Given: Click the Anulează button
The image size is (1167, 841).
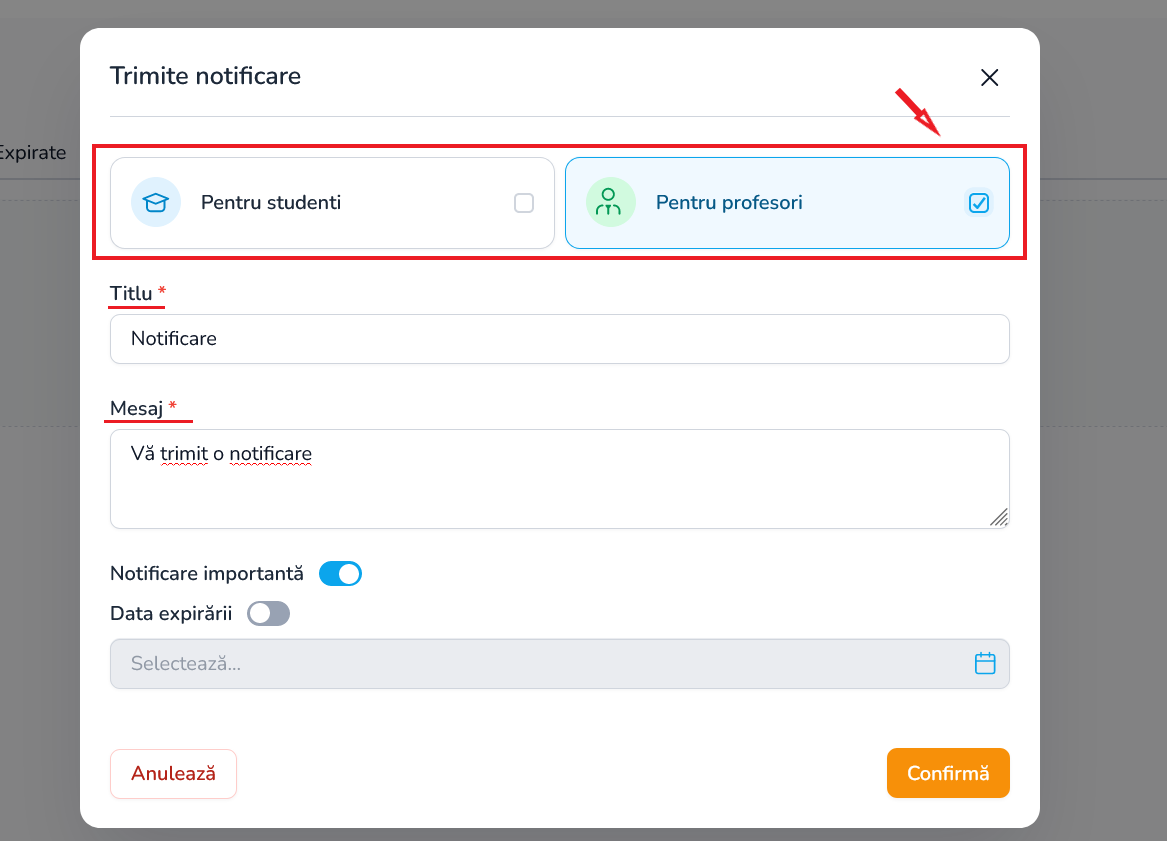Looking at the screenshot, I should tap(173, 774).
